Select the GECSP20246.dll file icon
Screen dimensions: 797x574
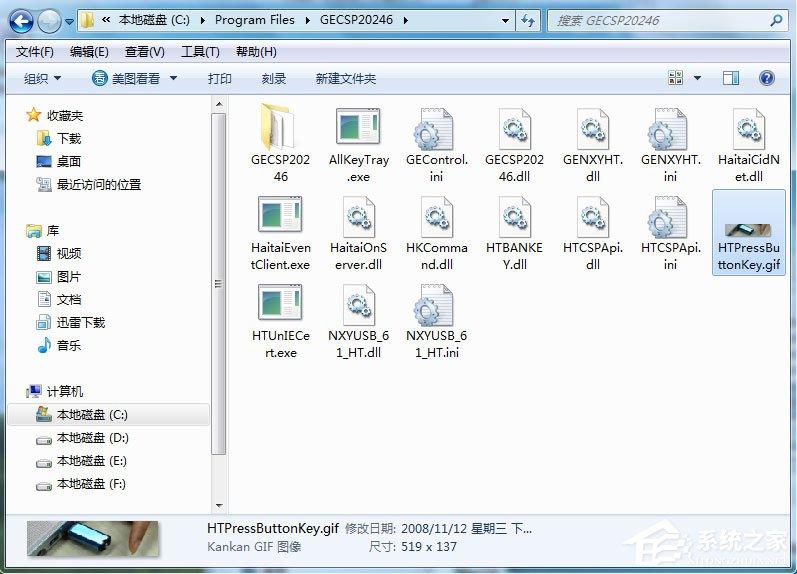[514, 128]
